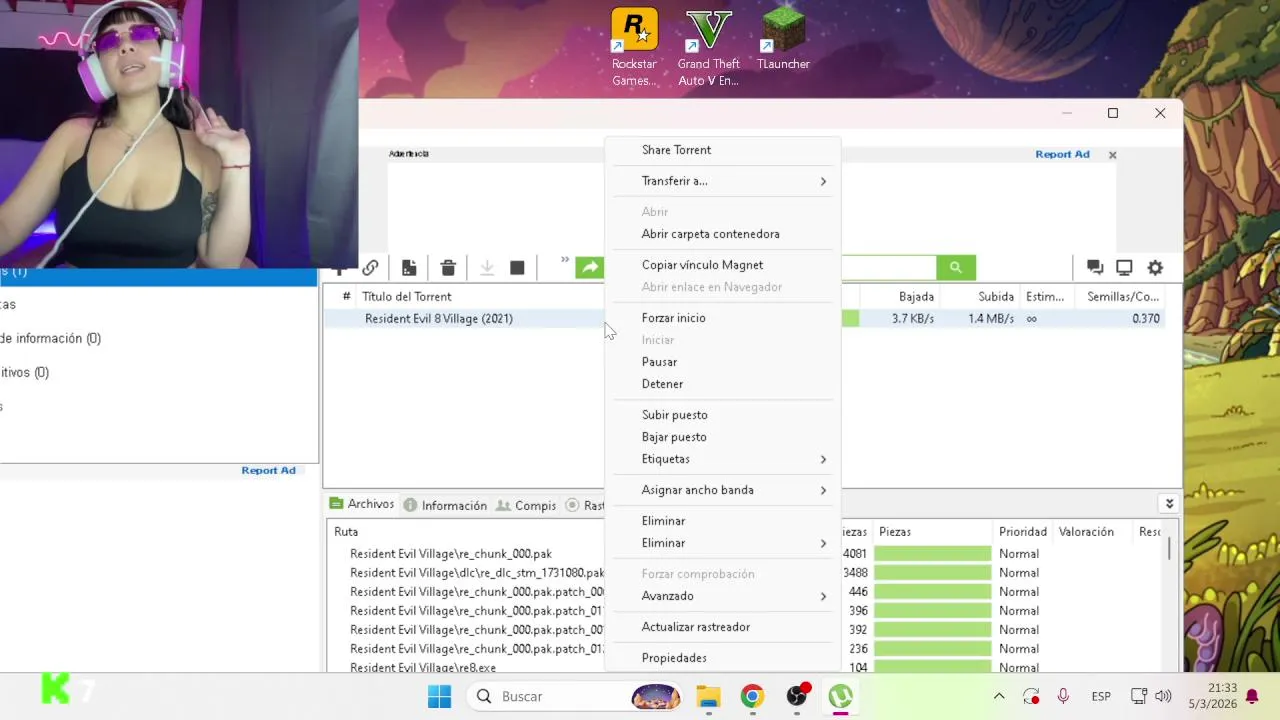Click the greyed start download arrow icon
Screen dimensions: 1280x720
(x=487, y=268)
